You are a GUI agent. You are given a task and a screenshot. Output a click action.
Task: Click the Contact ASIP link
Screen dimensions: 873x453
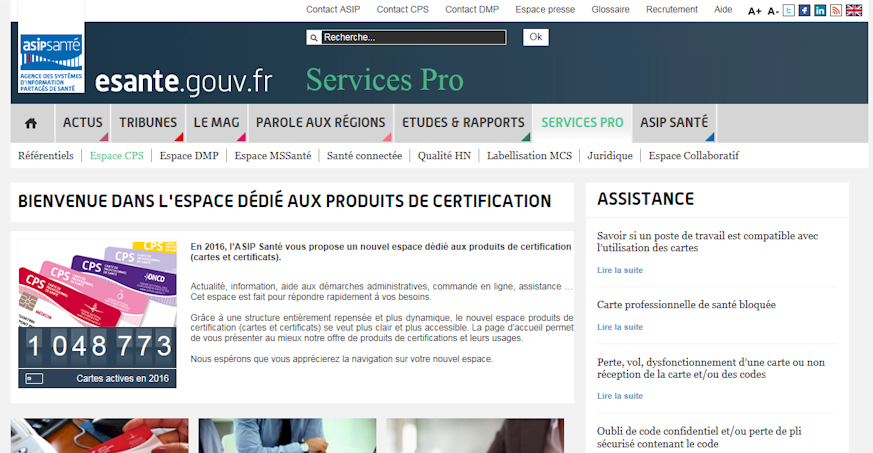point(333,10)
